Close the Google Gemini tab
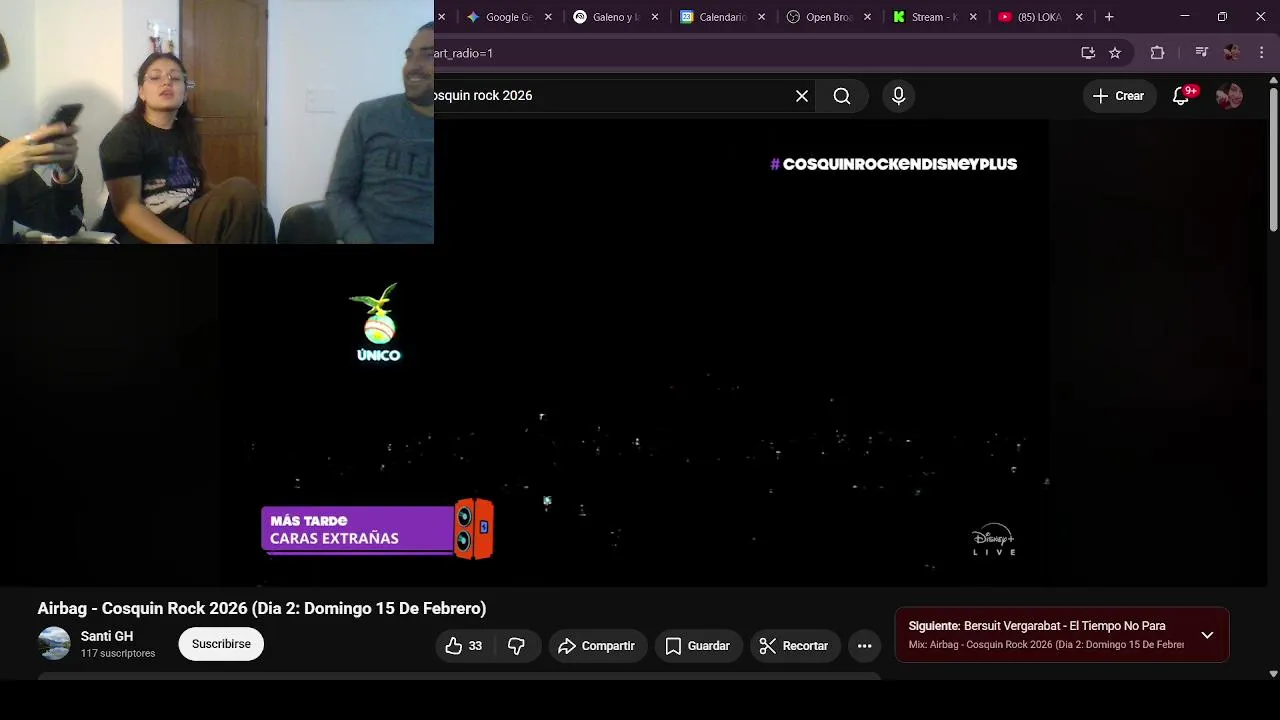Screen dimensions: 1280x720 [548, 17]
